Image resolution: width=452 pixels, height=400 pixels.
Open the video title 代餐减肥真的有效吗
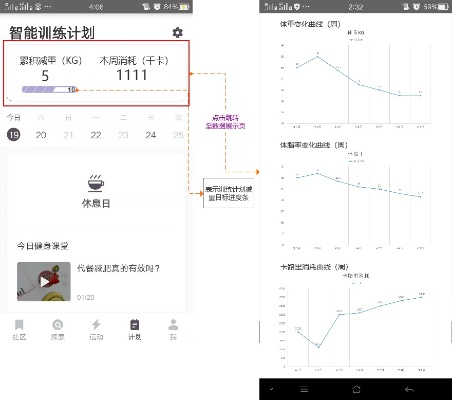[x=118, y=268]
